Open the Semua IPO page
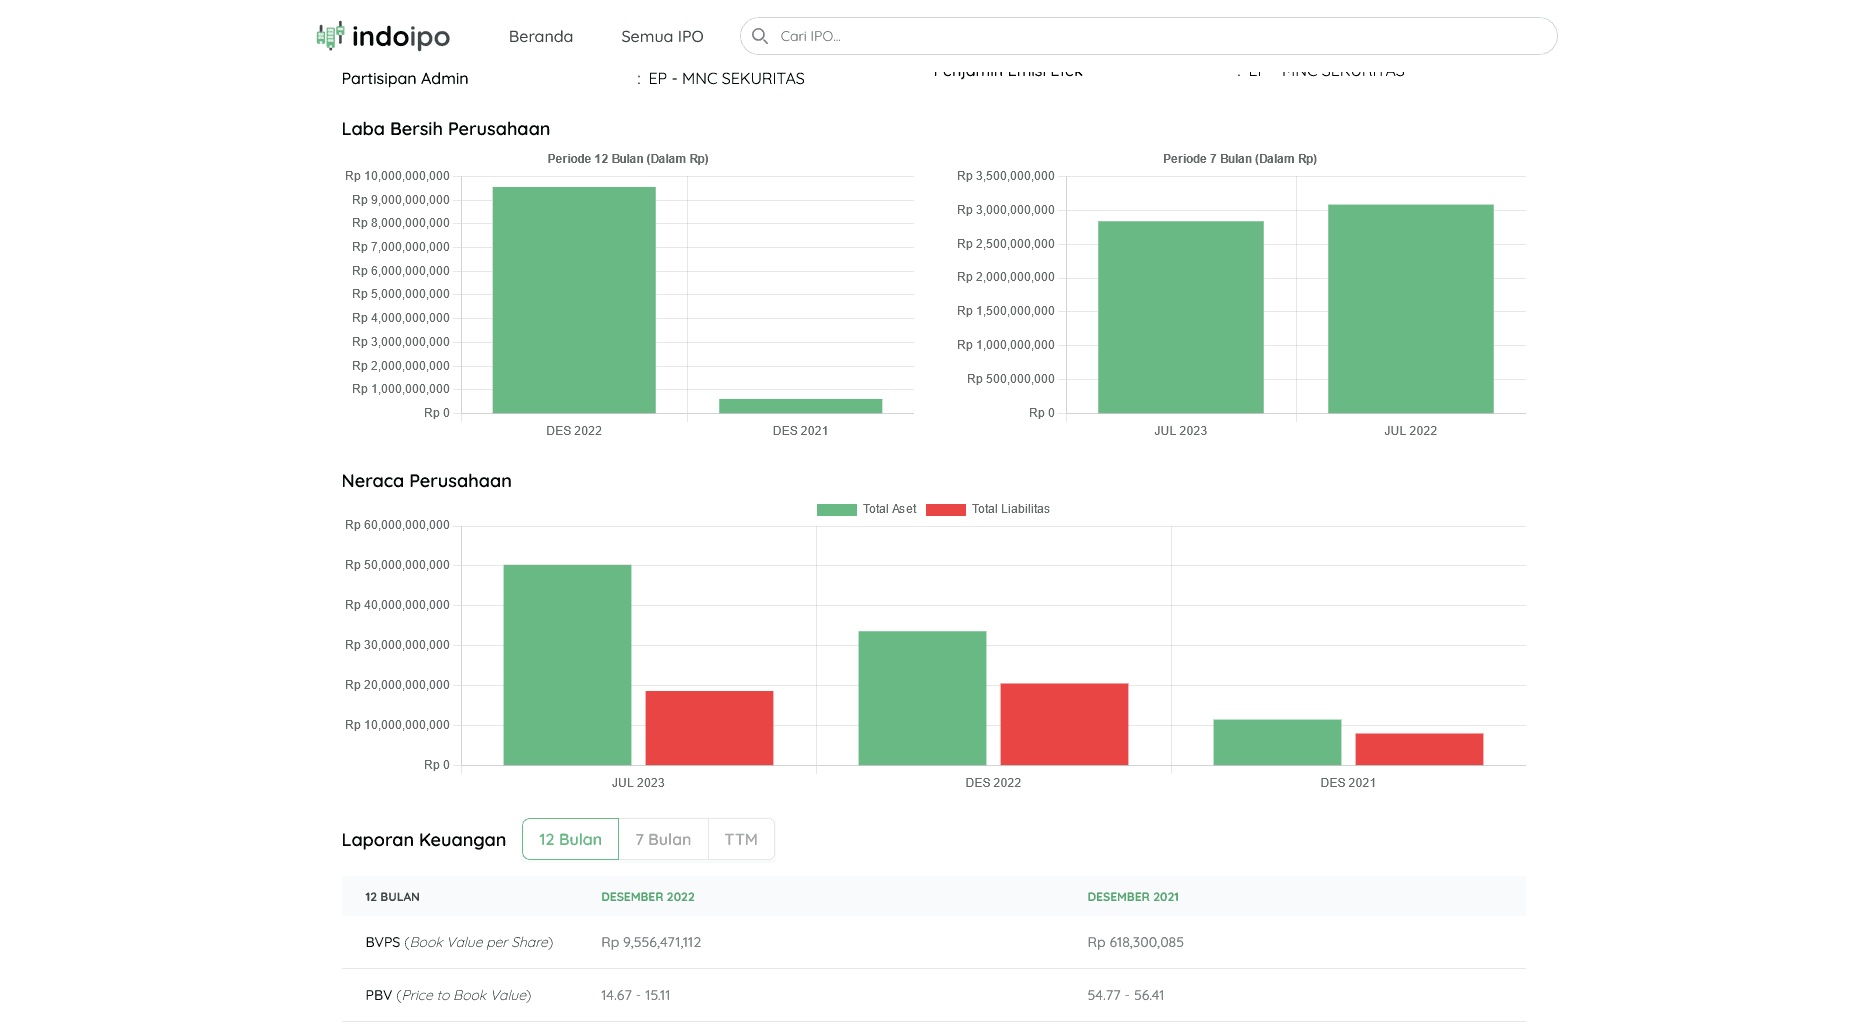 pyautogui.click(x=662, y=36)
